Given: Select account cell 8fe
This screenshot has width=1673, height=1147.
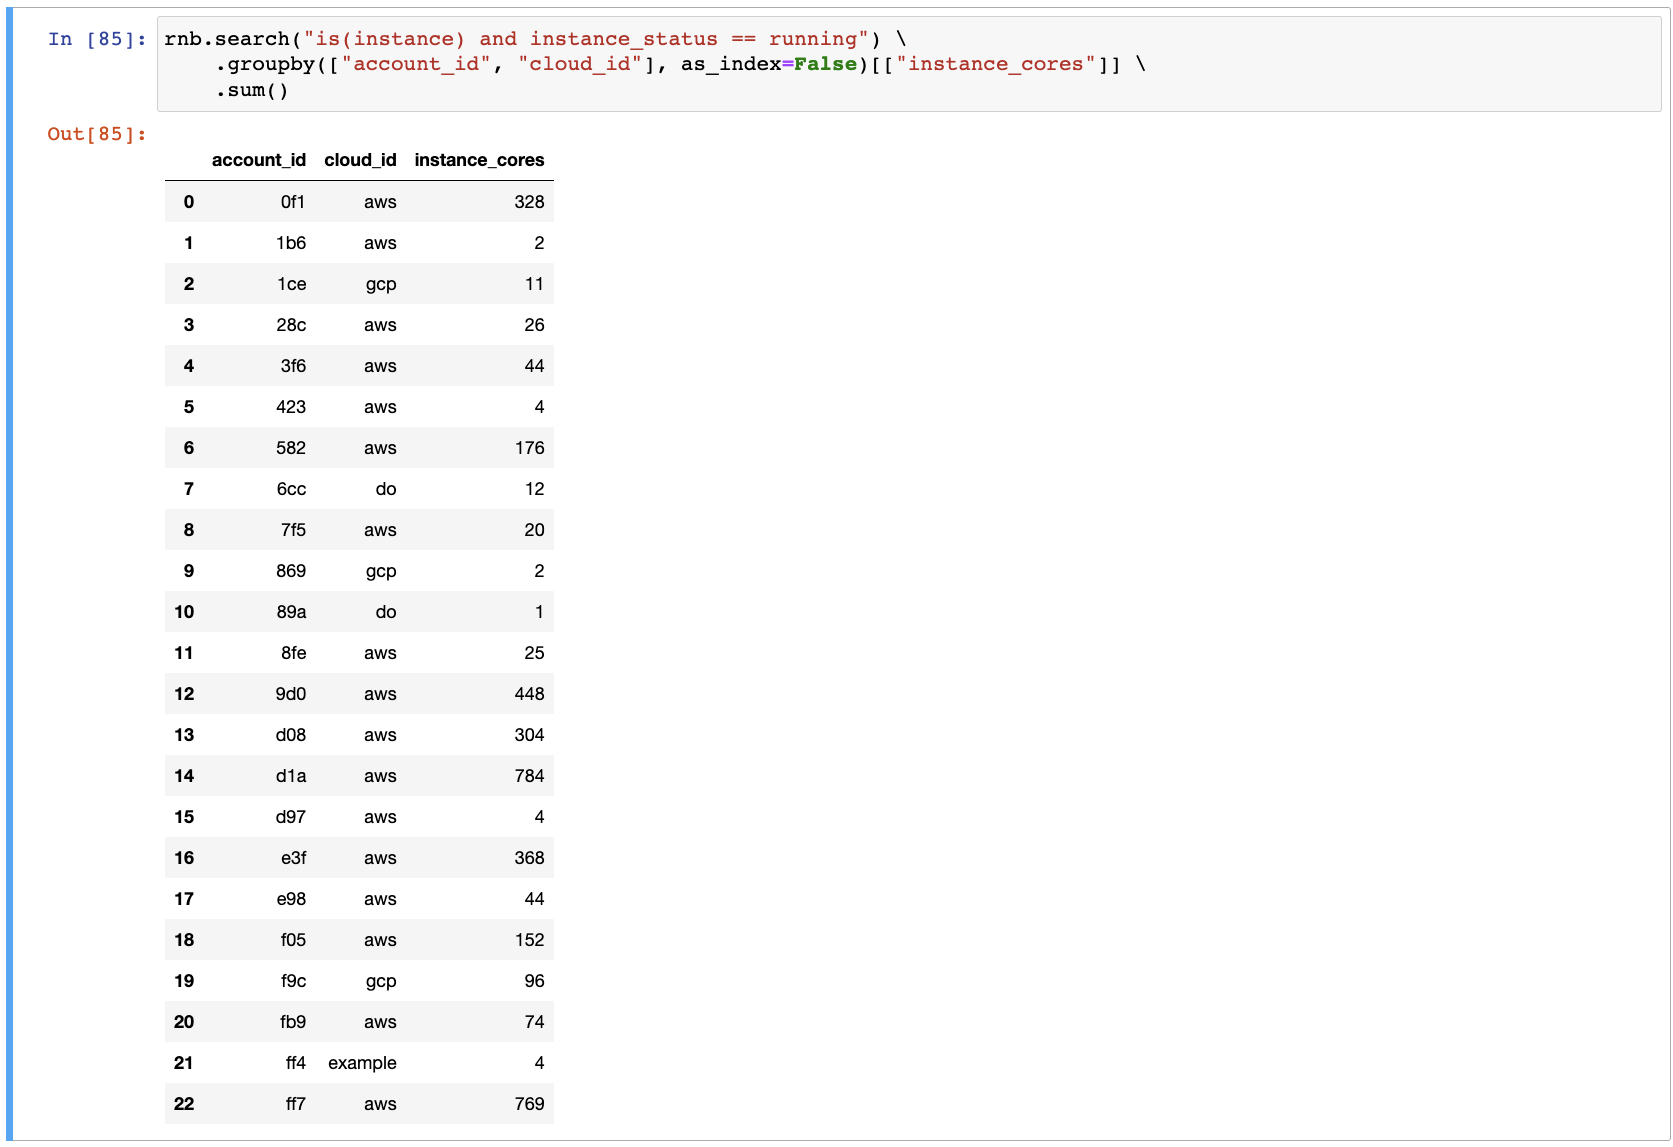Looking at the screenshot, I should tap(293, 653).
